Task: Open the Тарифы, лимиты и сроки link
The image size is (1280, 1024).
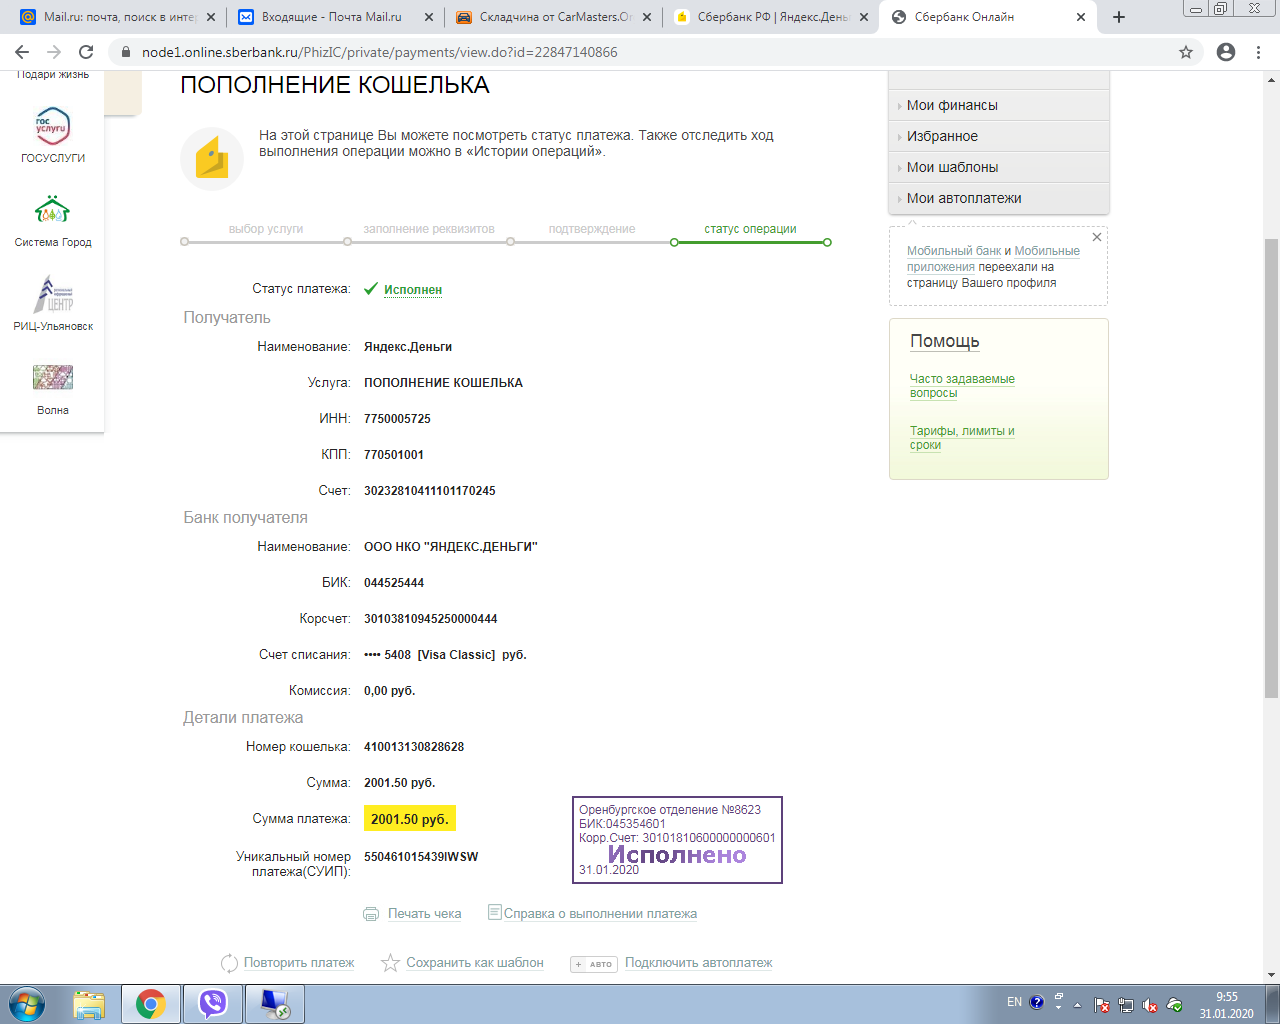Action: click(x=961, y=438)
